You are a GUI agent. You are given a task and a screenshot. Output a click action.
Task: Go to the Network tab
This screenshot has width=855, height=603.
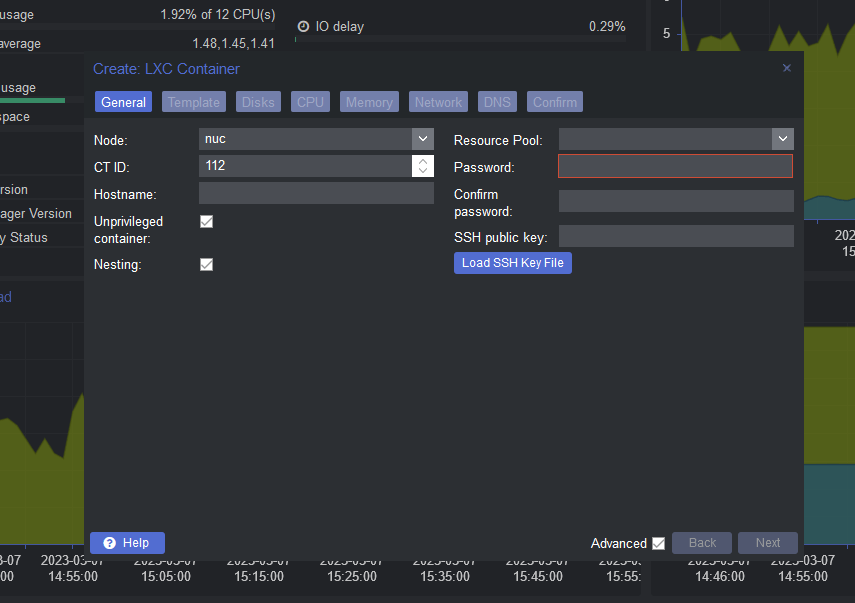tap(438, 102)
